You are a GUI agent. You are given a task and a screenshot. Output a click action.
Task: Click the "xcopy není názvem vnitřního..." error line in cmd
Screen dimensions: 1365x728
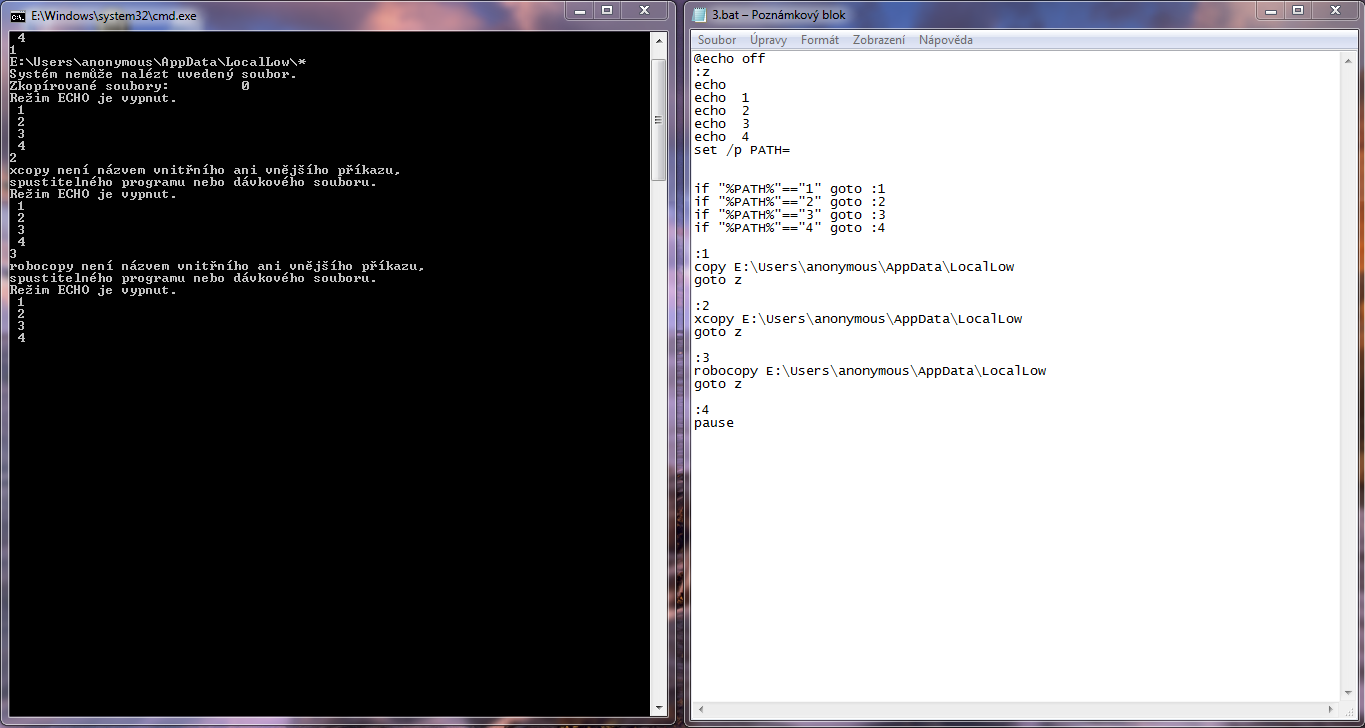[205, 170]
